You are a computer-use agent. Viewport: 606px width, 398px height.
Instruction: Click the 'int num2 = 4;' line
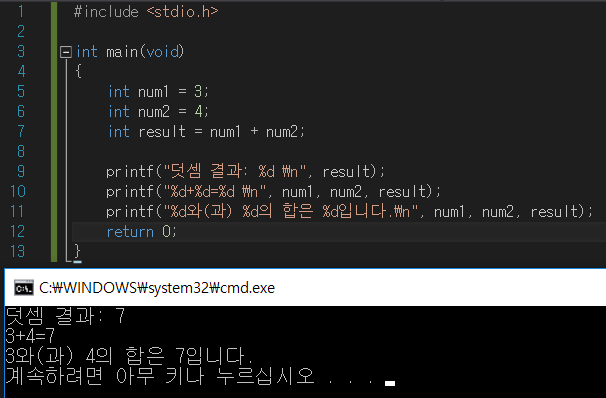pyautogui.click(x=158, y=112)
